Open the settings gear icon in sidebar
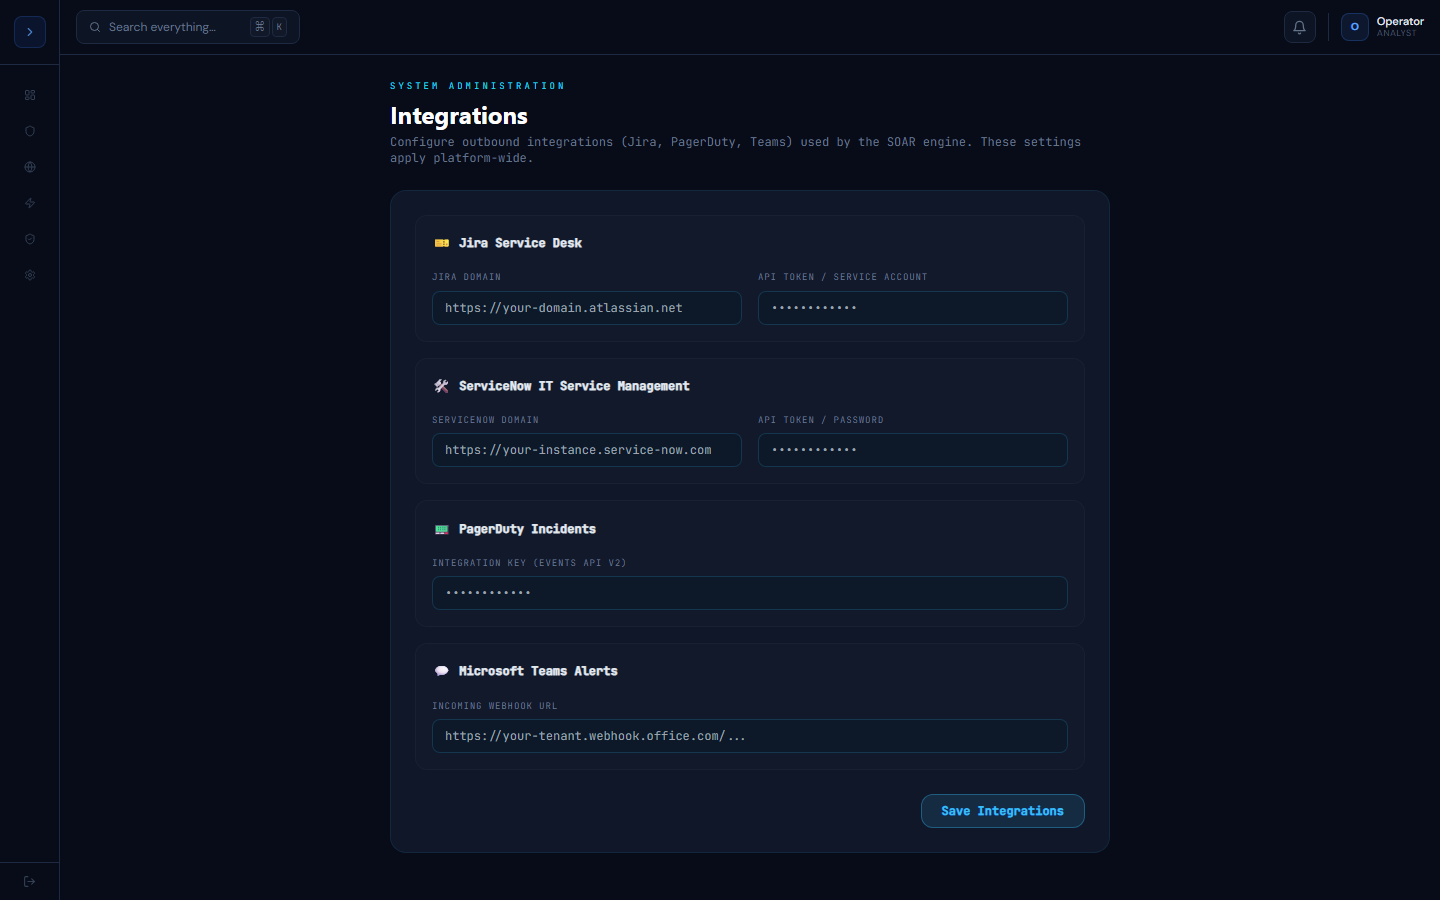1440x900 pixels. click(30, 275)
